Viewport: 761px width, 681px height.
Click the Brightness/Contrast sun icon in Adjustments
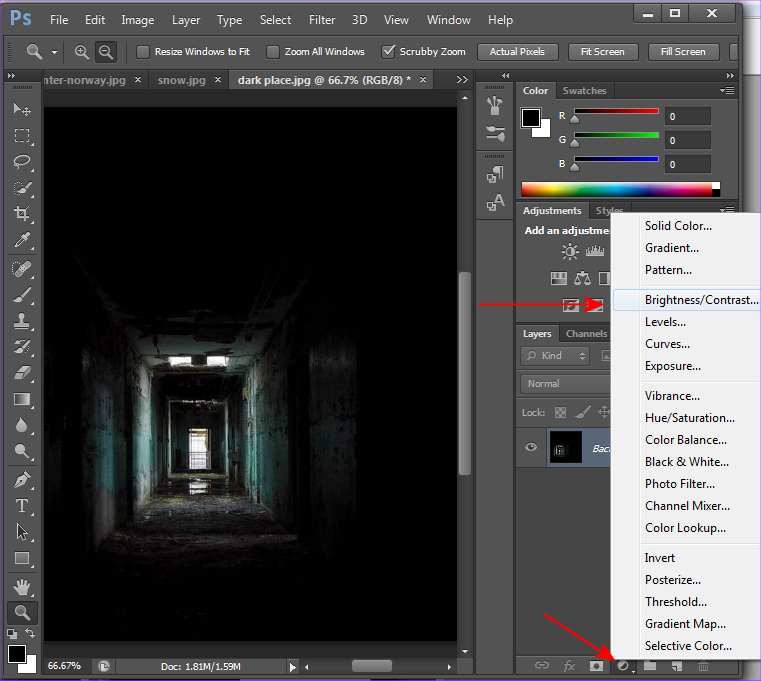[570, 252]
